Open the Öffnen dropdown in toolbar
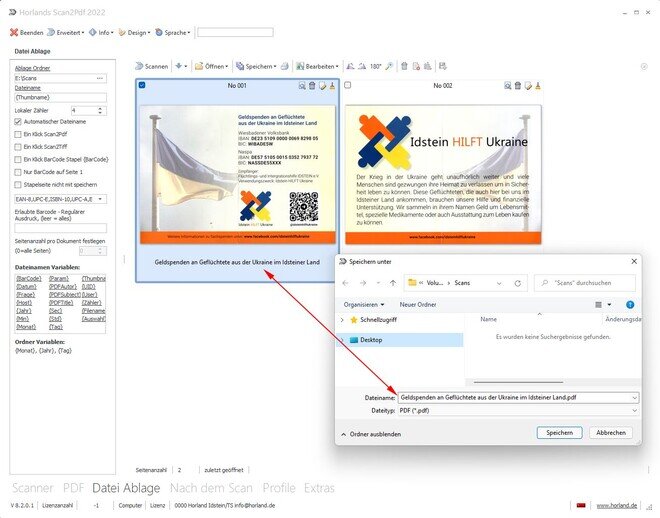Viewport: 660px width, 518px height. (x=211, y=66)
